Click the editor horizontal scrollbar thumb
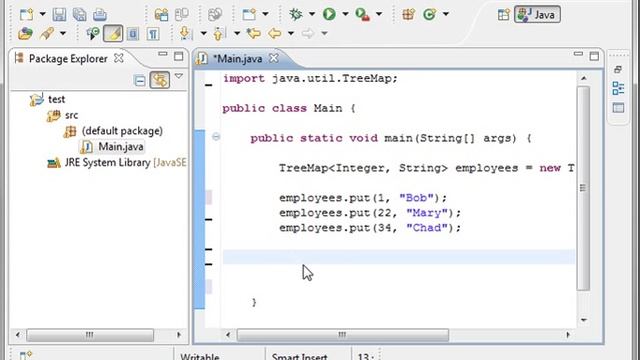Screen dimensions: 640x360 [343, 335]
